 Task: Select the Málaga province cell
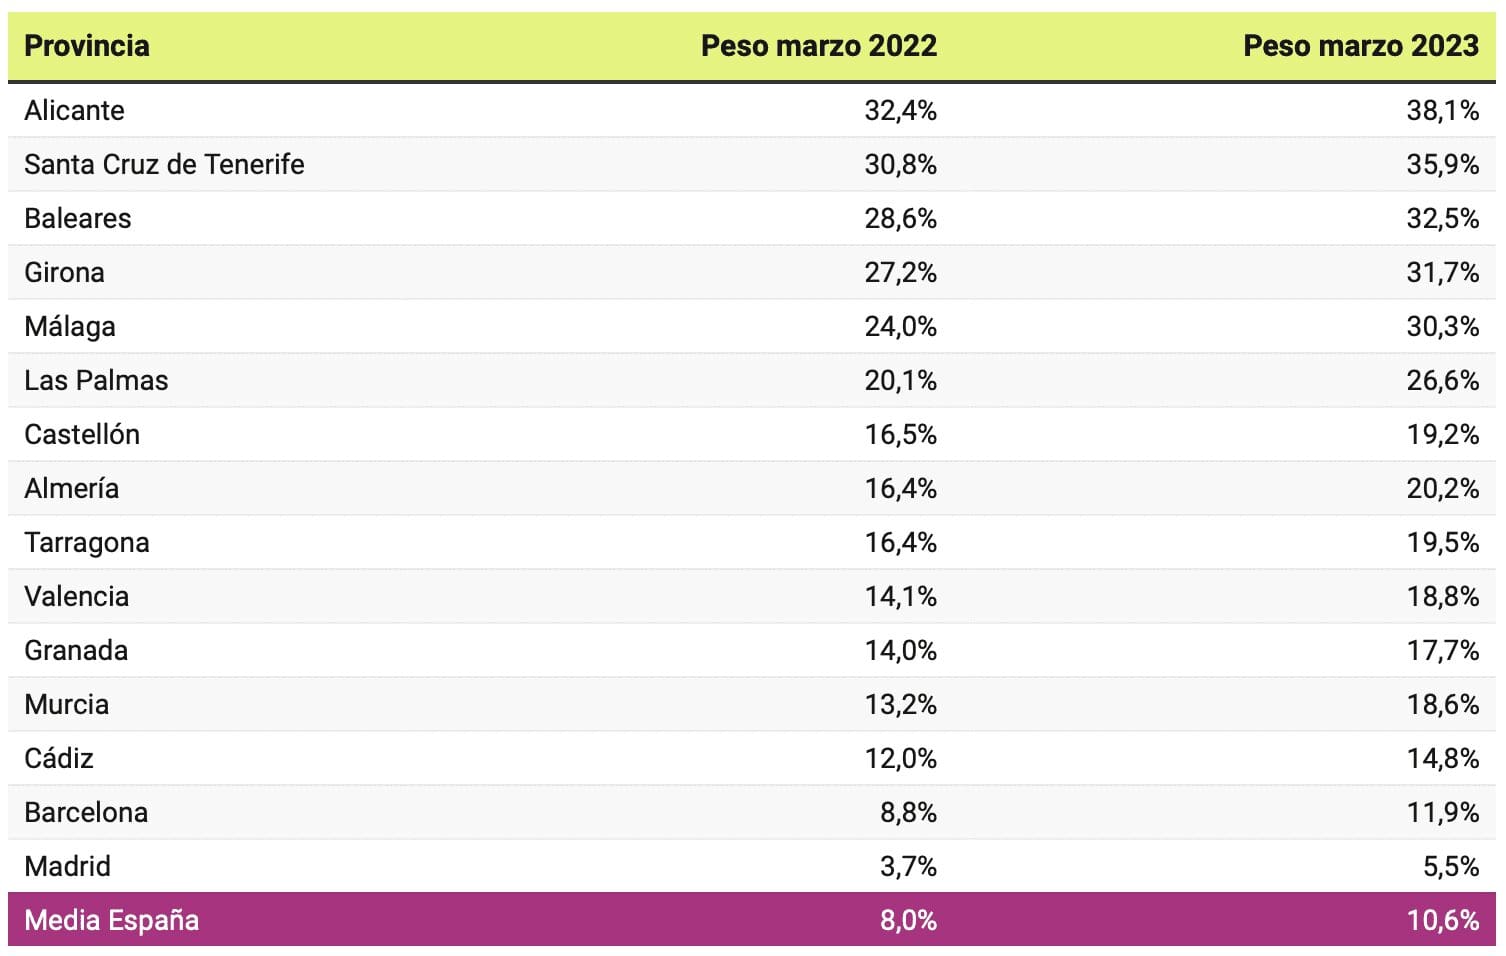70,326
